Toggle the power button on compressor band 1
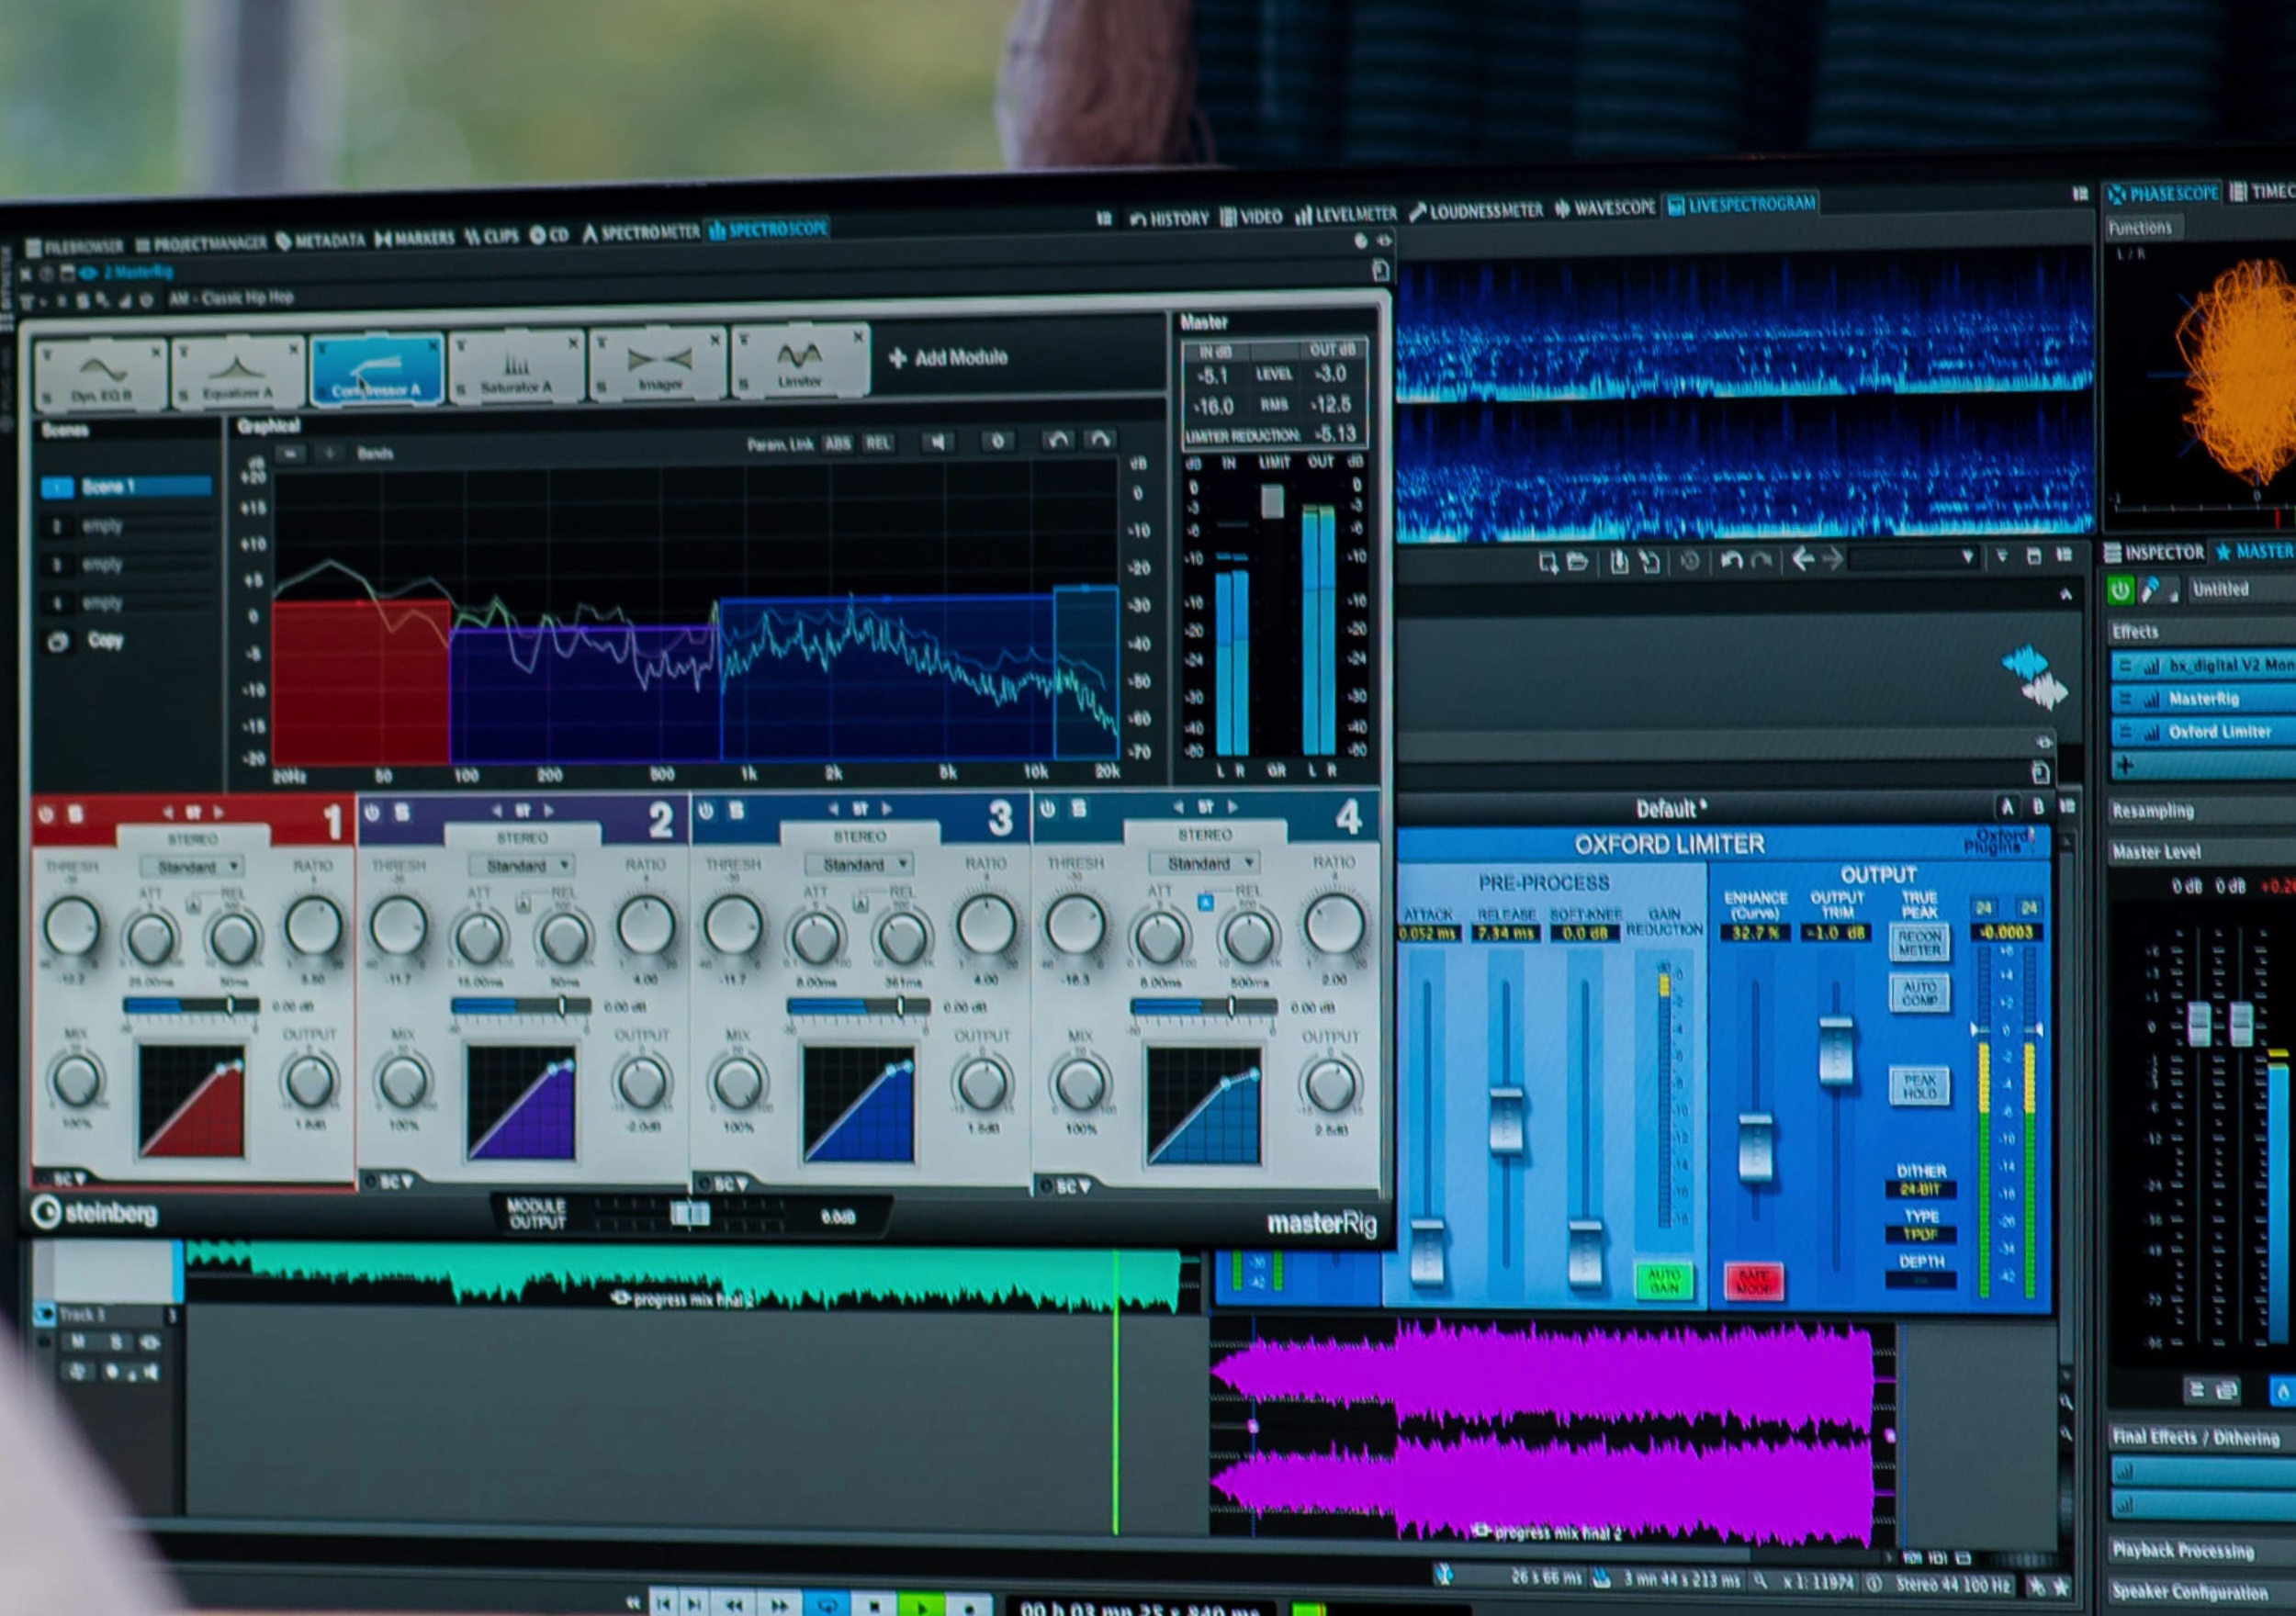This screenshot has height=1616, width=2296. pos(44,811)
